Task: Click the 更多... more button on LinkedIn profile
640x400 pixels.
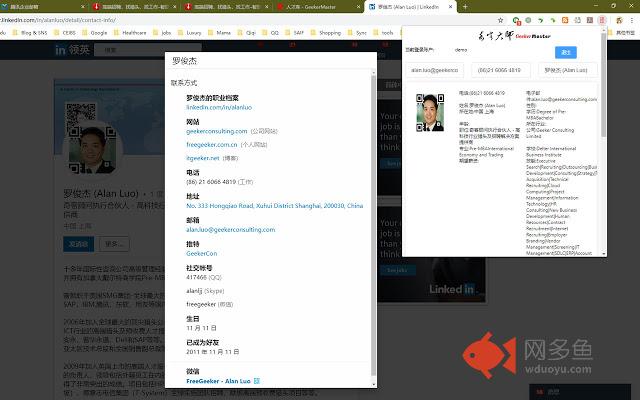Action: point(114,244)
